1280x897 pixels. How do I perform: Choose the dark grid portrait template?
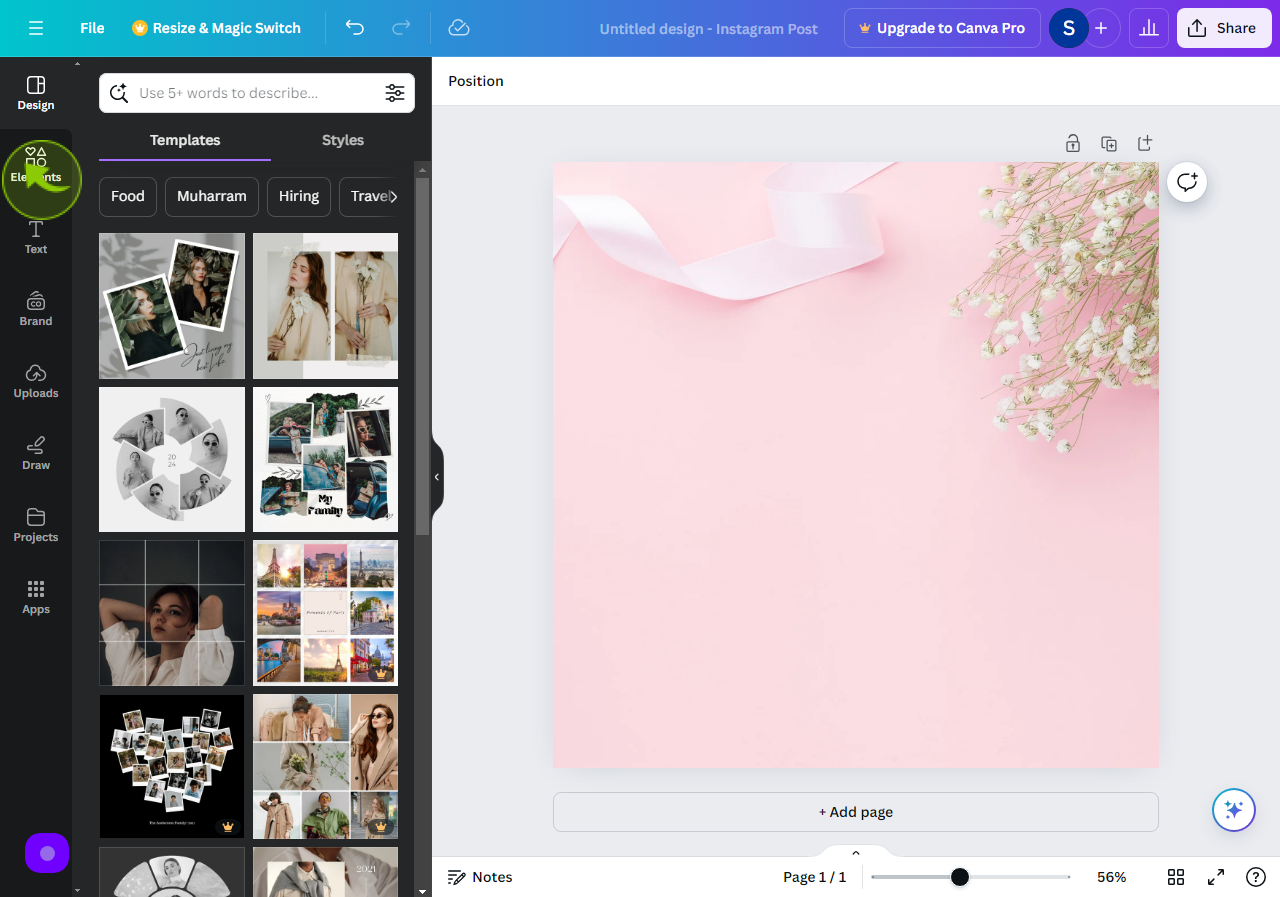[x=172, y=613]
